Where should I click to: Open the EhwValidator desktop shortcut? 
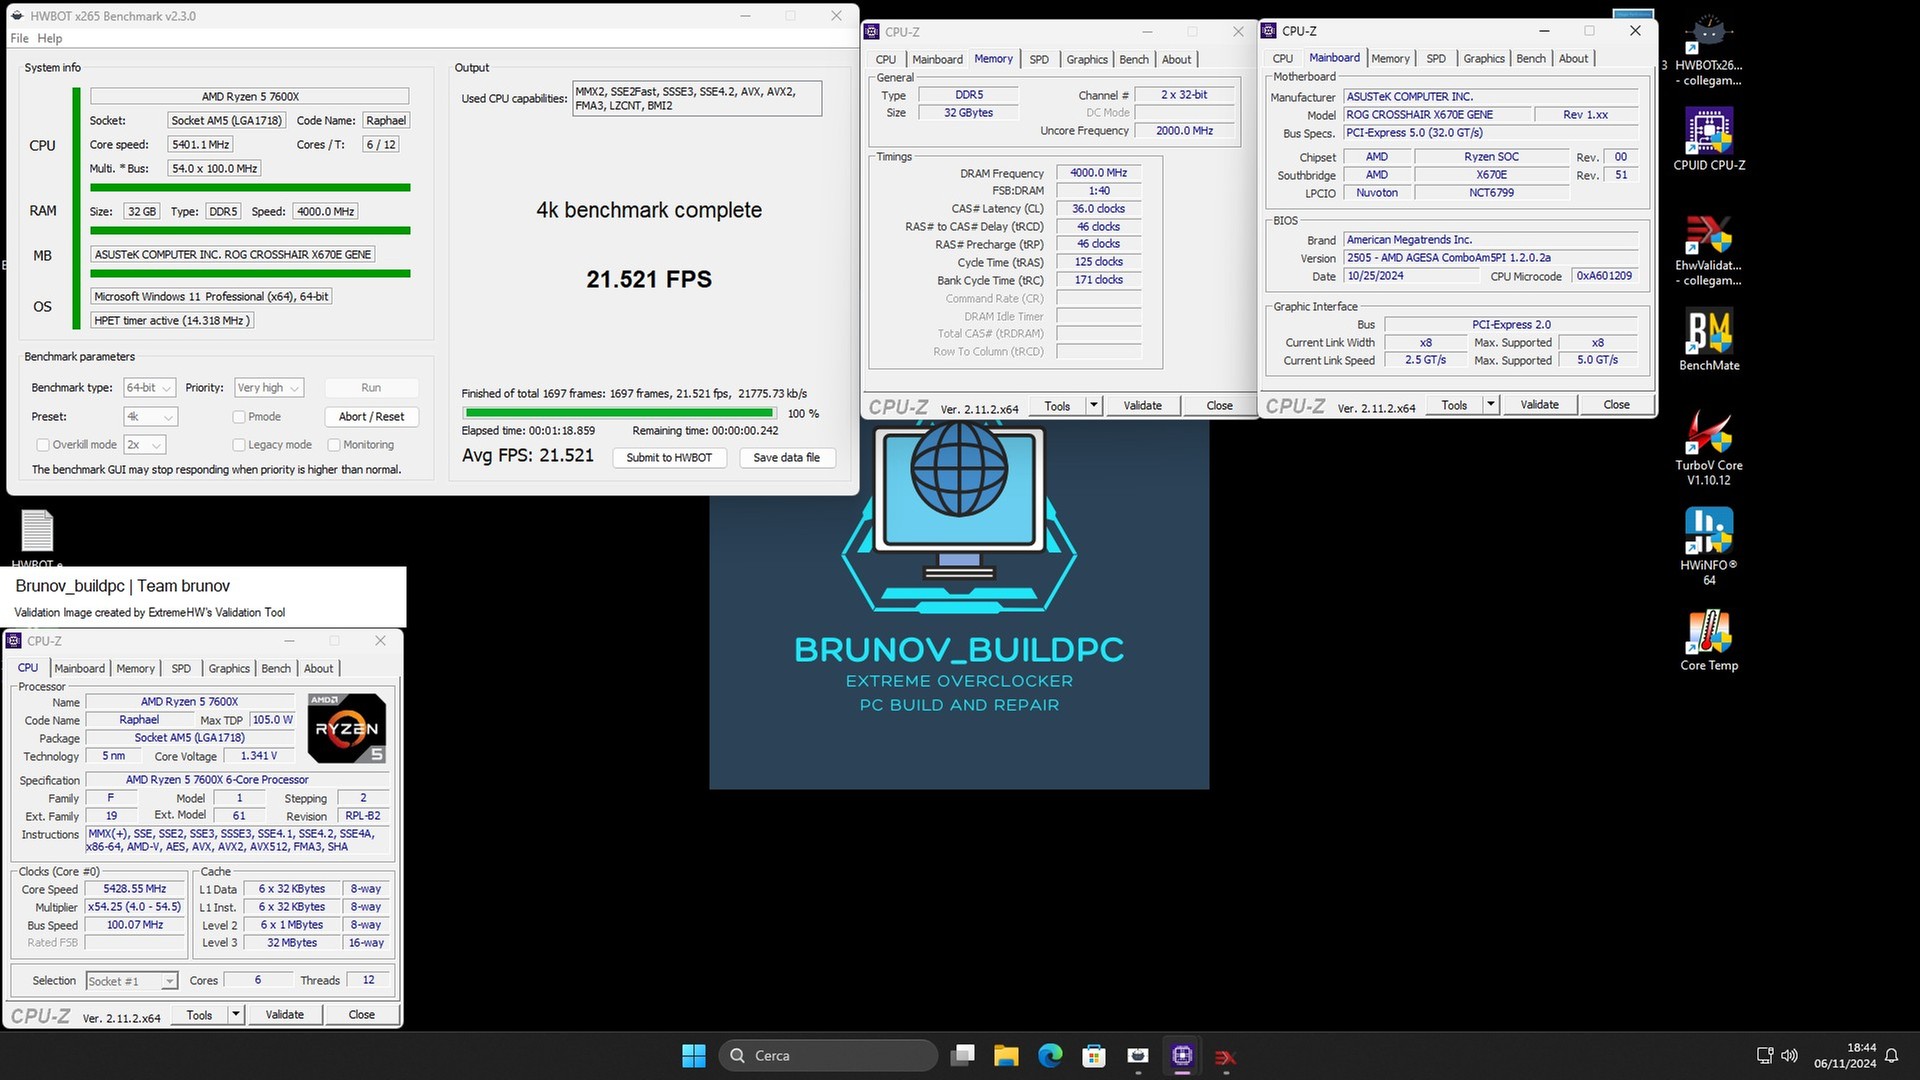coord(1709,250)
